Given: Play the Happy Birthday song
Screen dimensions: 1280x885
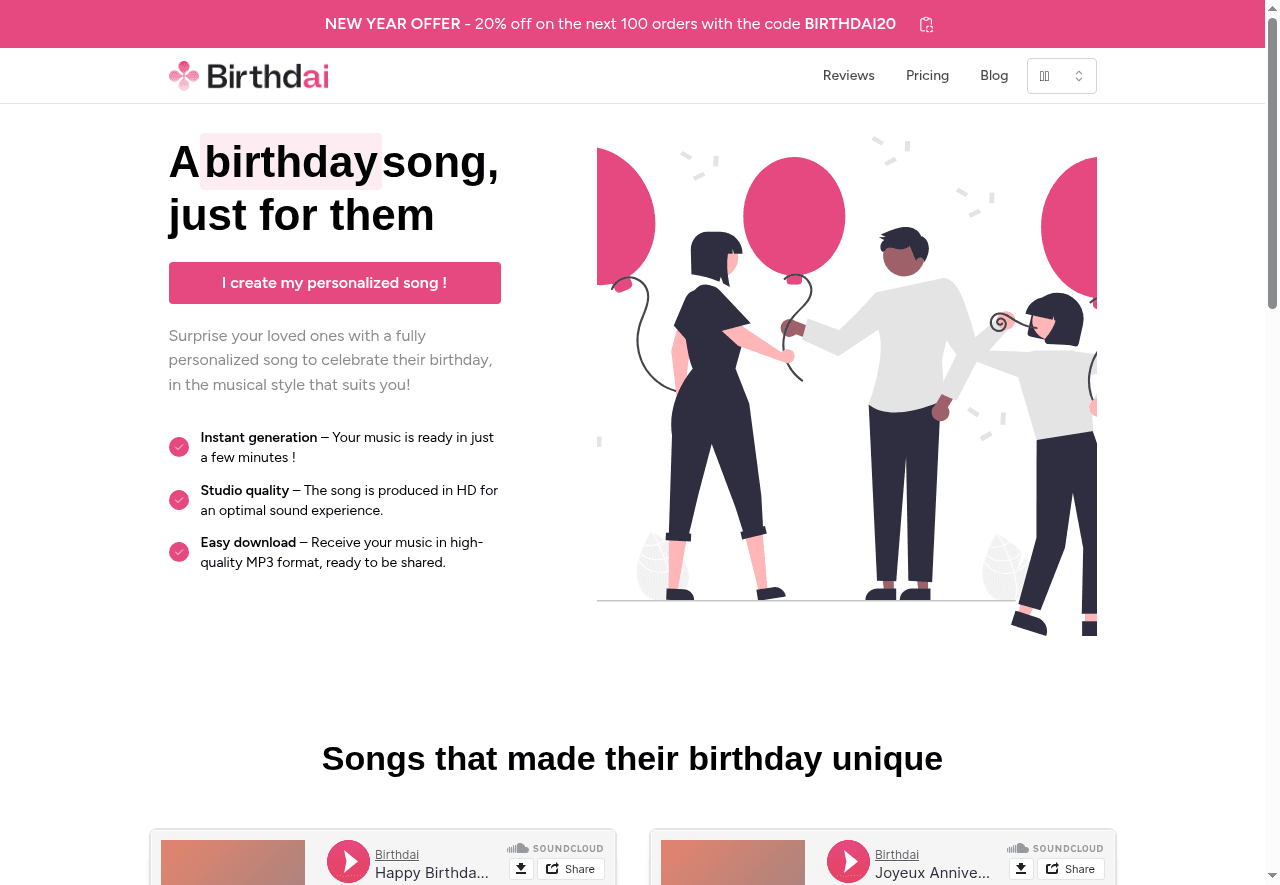Looking at the screenshot, I should pyautogui.click(x=347, y=861).
